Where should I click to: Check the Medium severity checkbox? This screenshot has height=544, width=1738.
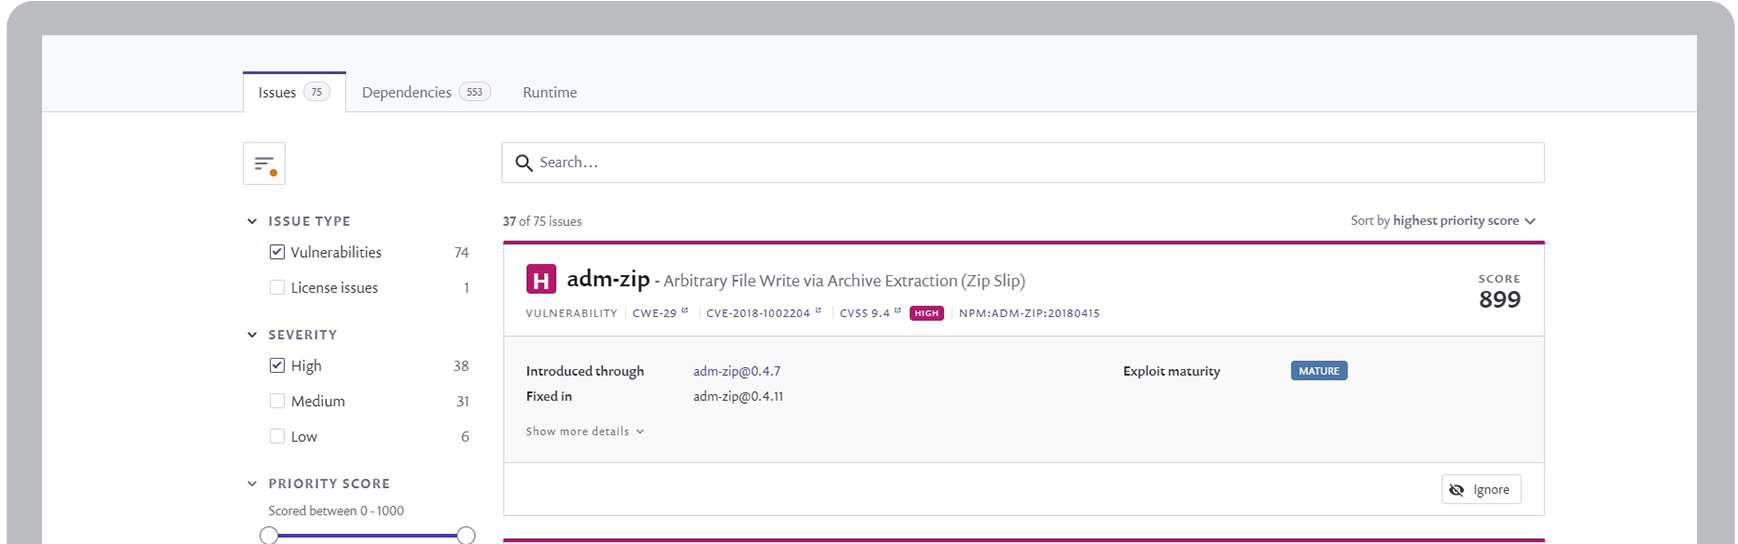coord(277,401)
